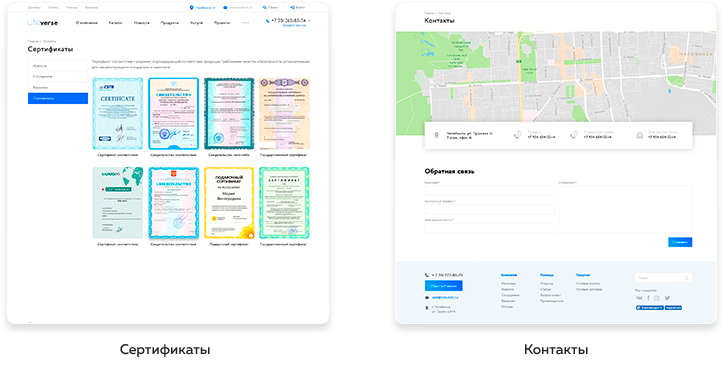
Task: Open the Каталог item in main navigation
Action: click(x=115, y=23)
